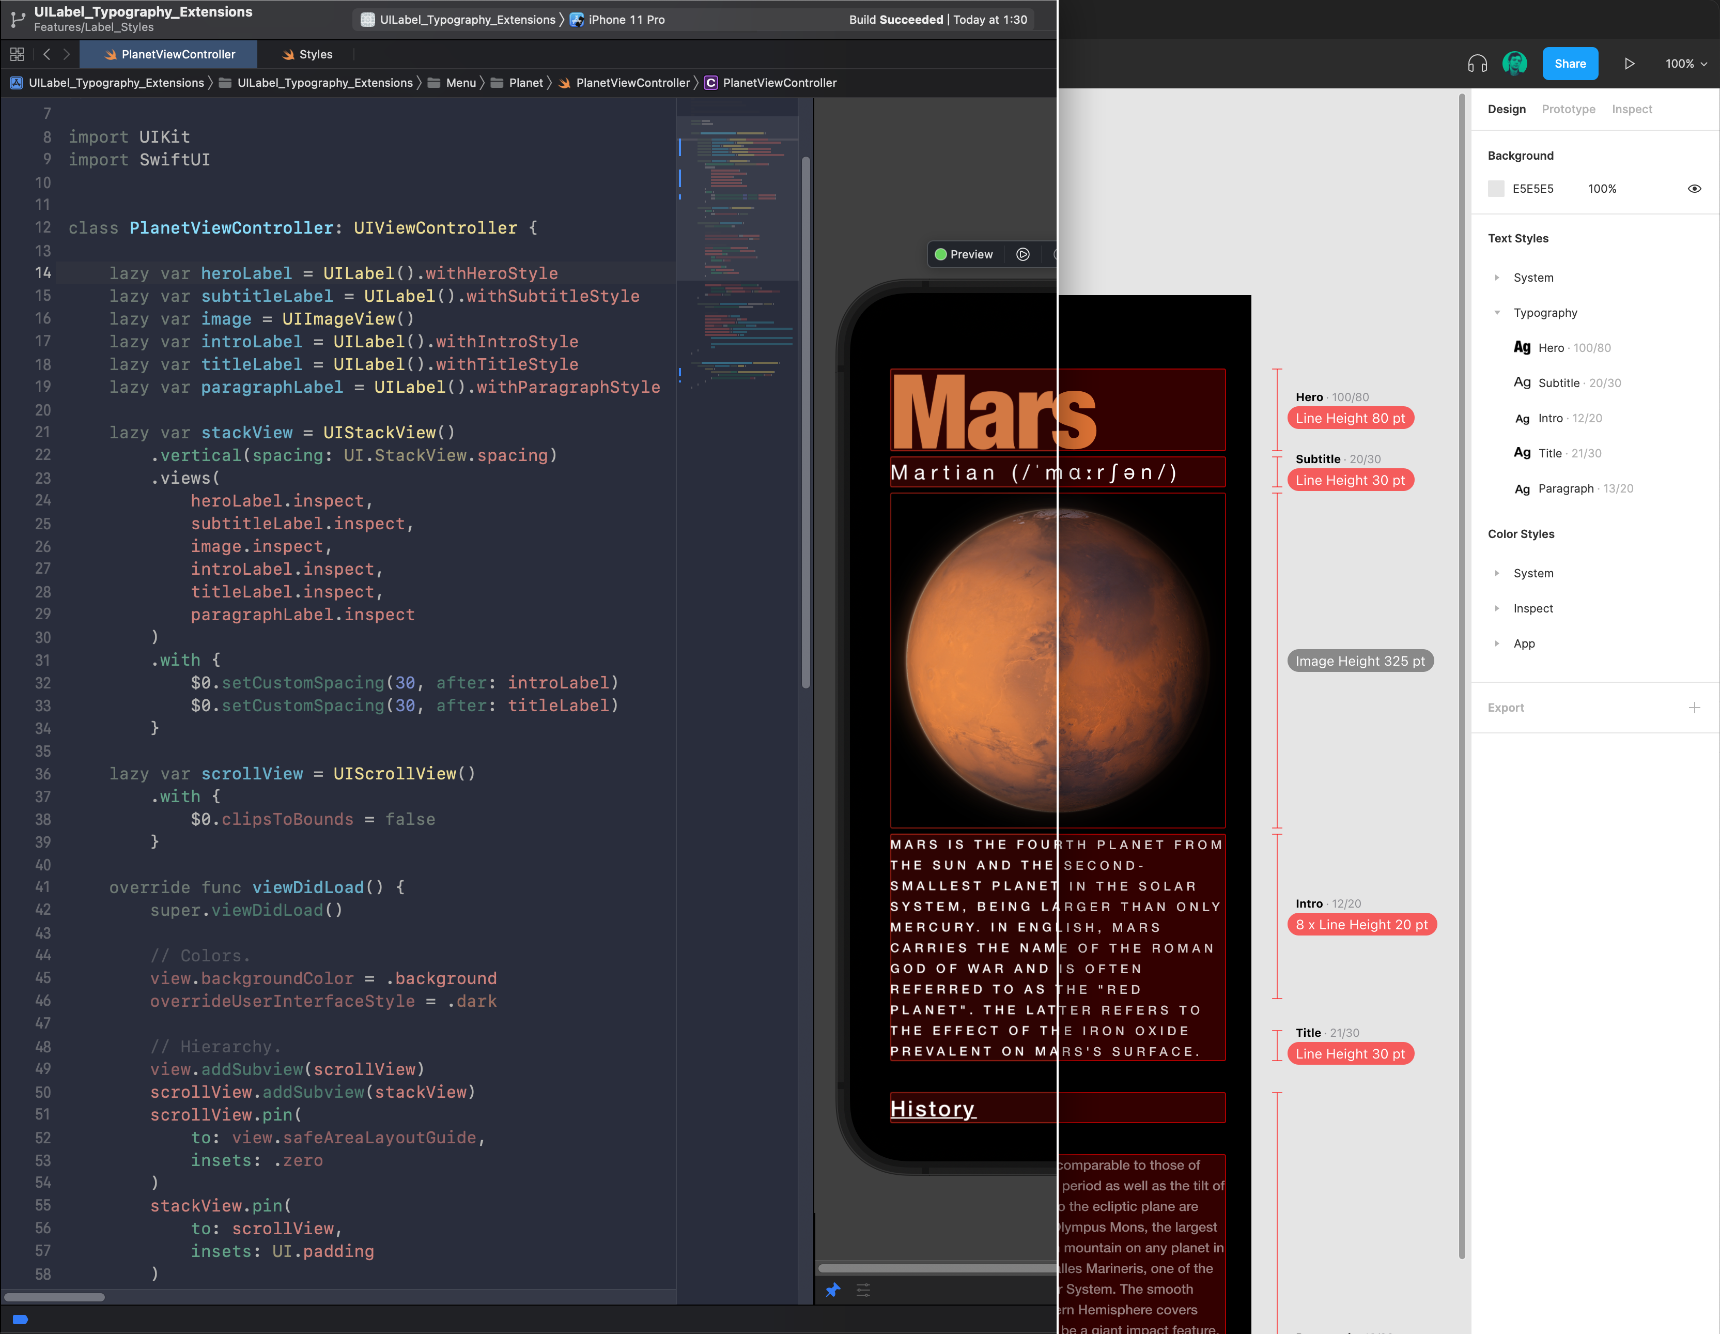This screenshot has width=1720, height=1334.
Task: Click the source control branch icon
Action: pyautogui.click(x=17, y=19)
